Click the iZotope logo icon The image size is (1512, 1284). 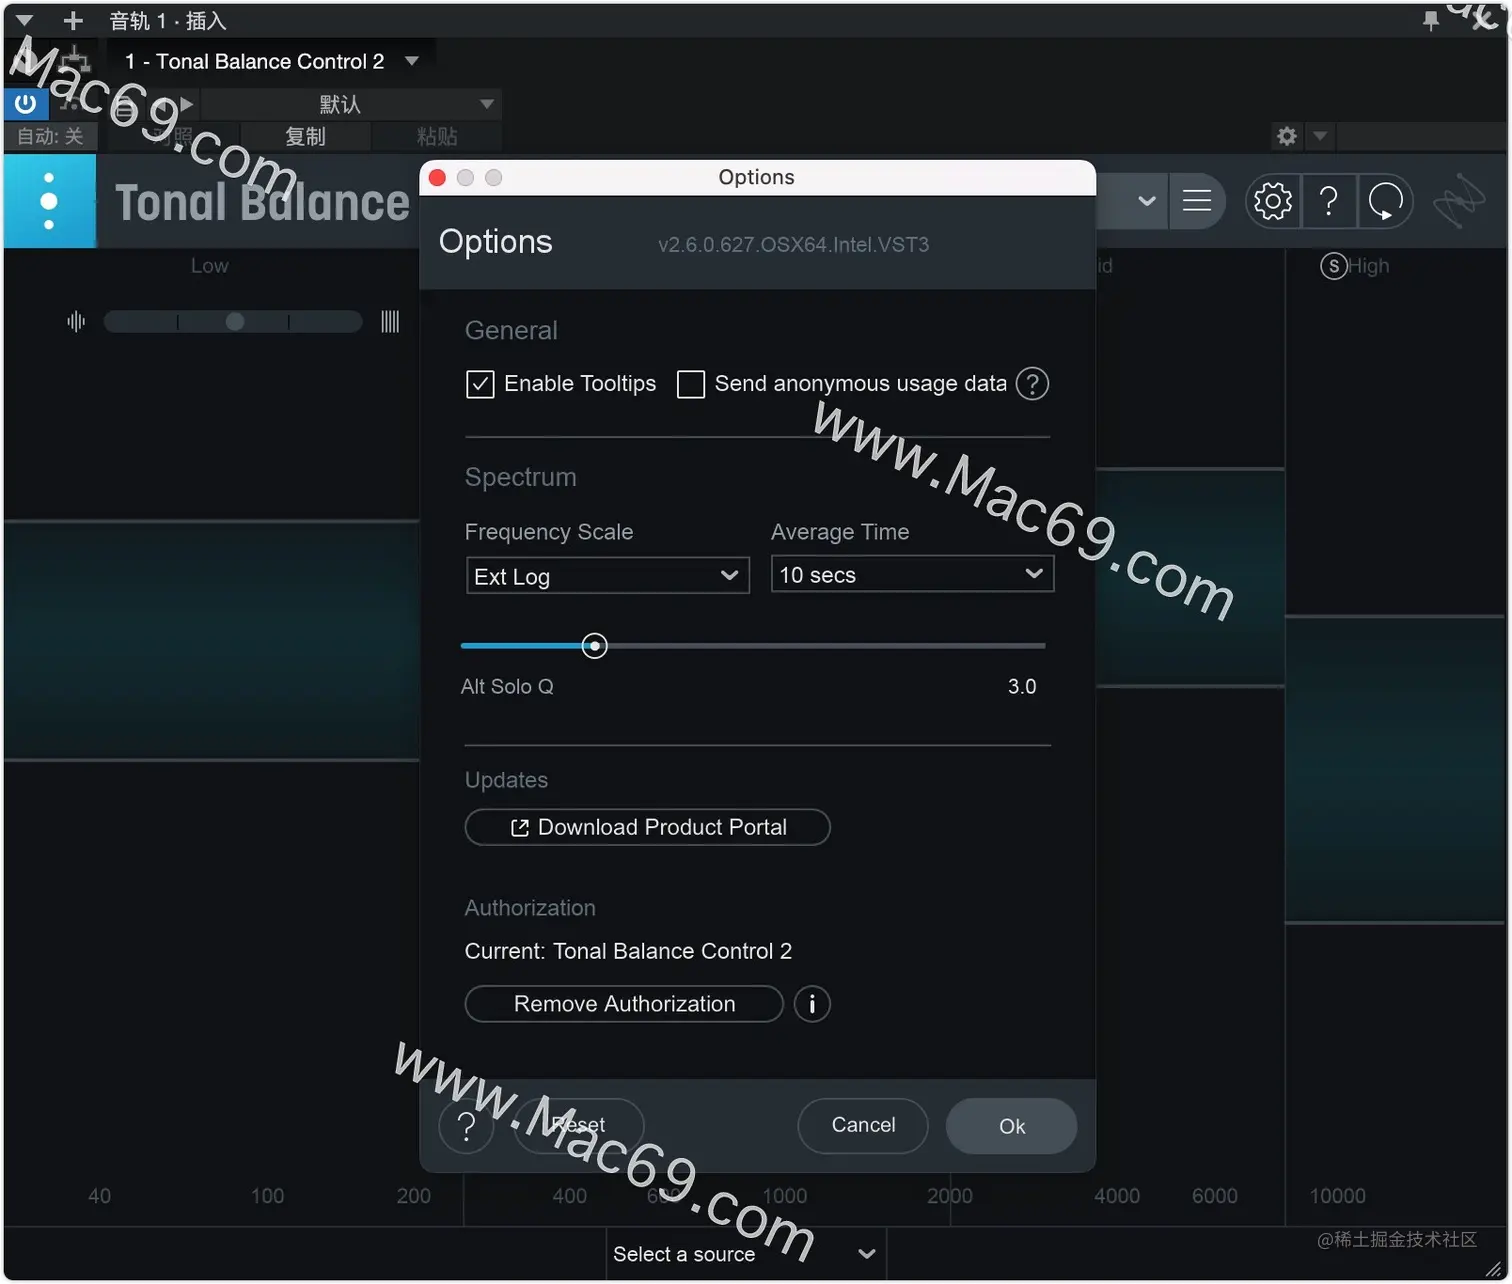coord(1459,201)
